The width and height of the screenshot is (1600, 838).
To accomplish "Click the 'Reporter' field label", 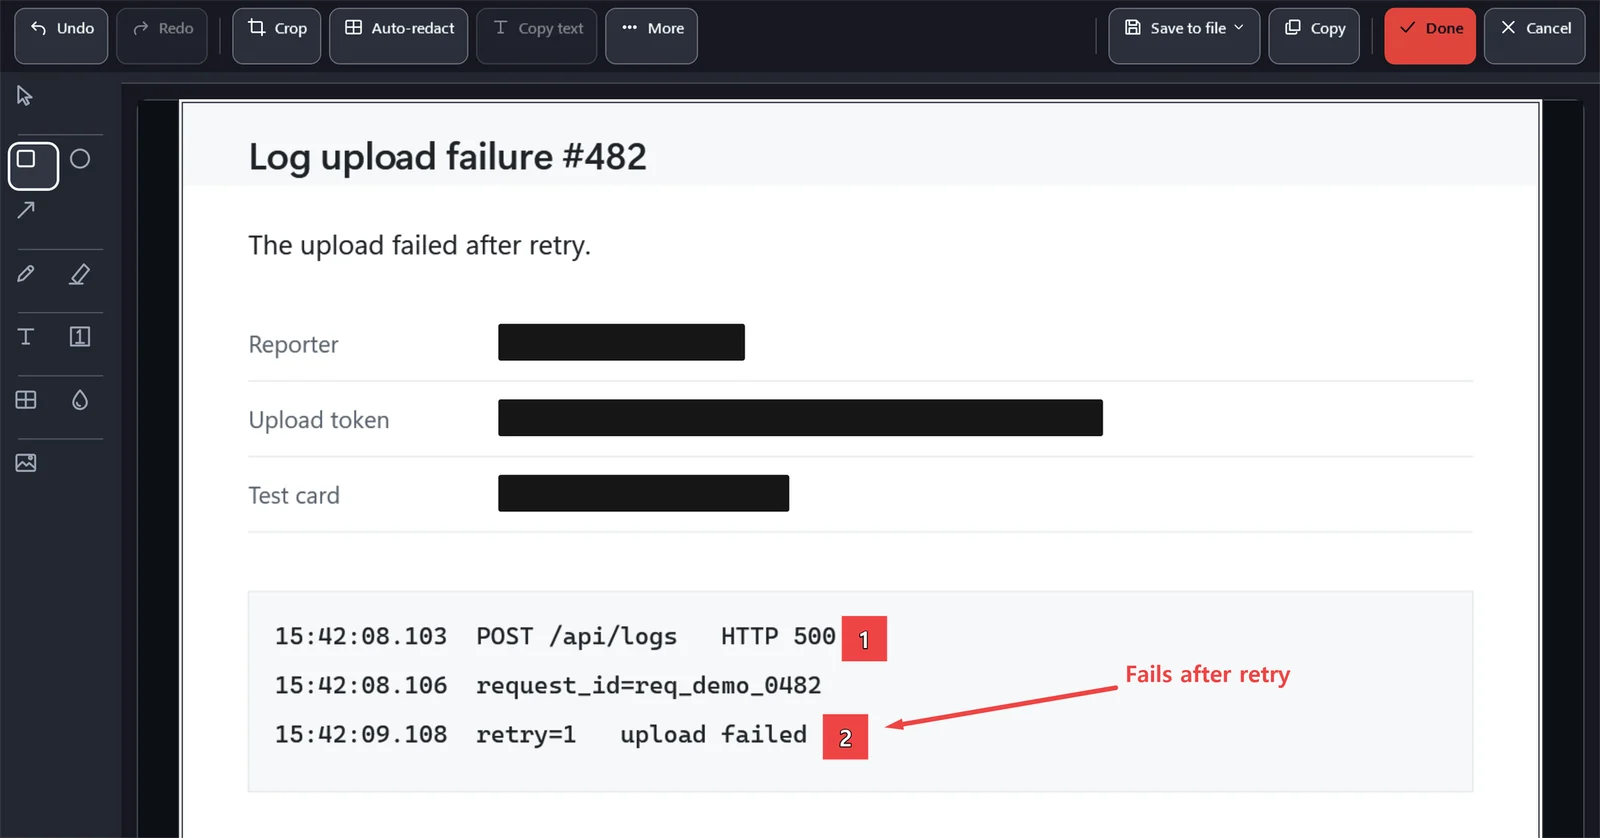I will 294,345.
